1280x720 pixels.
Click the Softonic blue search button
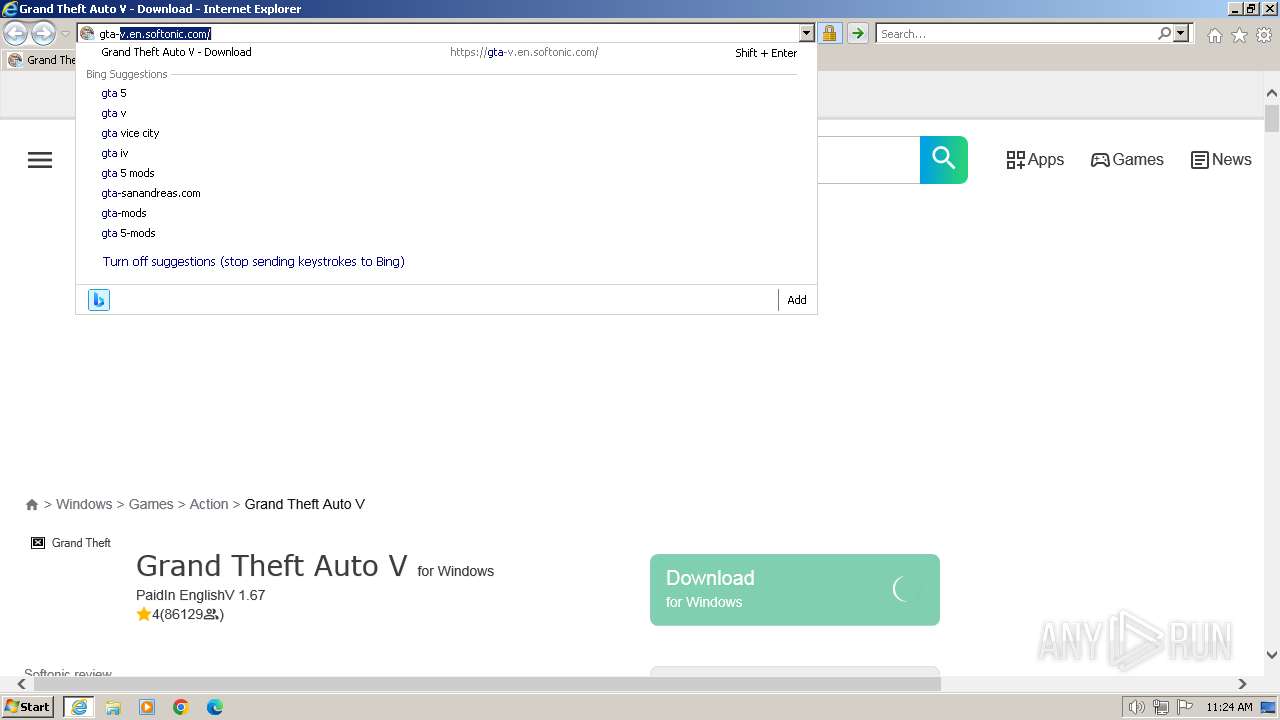click(x=944, y=160)
